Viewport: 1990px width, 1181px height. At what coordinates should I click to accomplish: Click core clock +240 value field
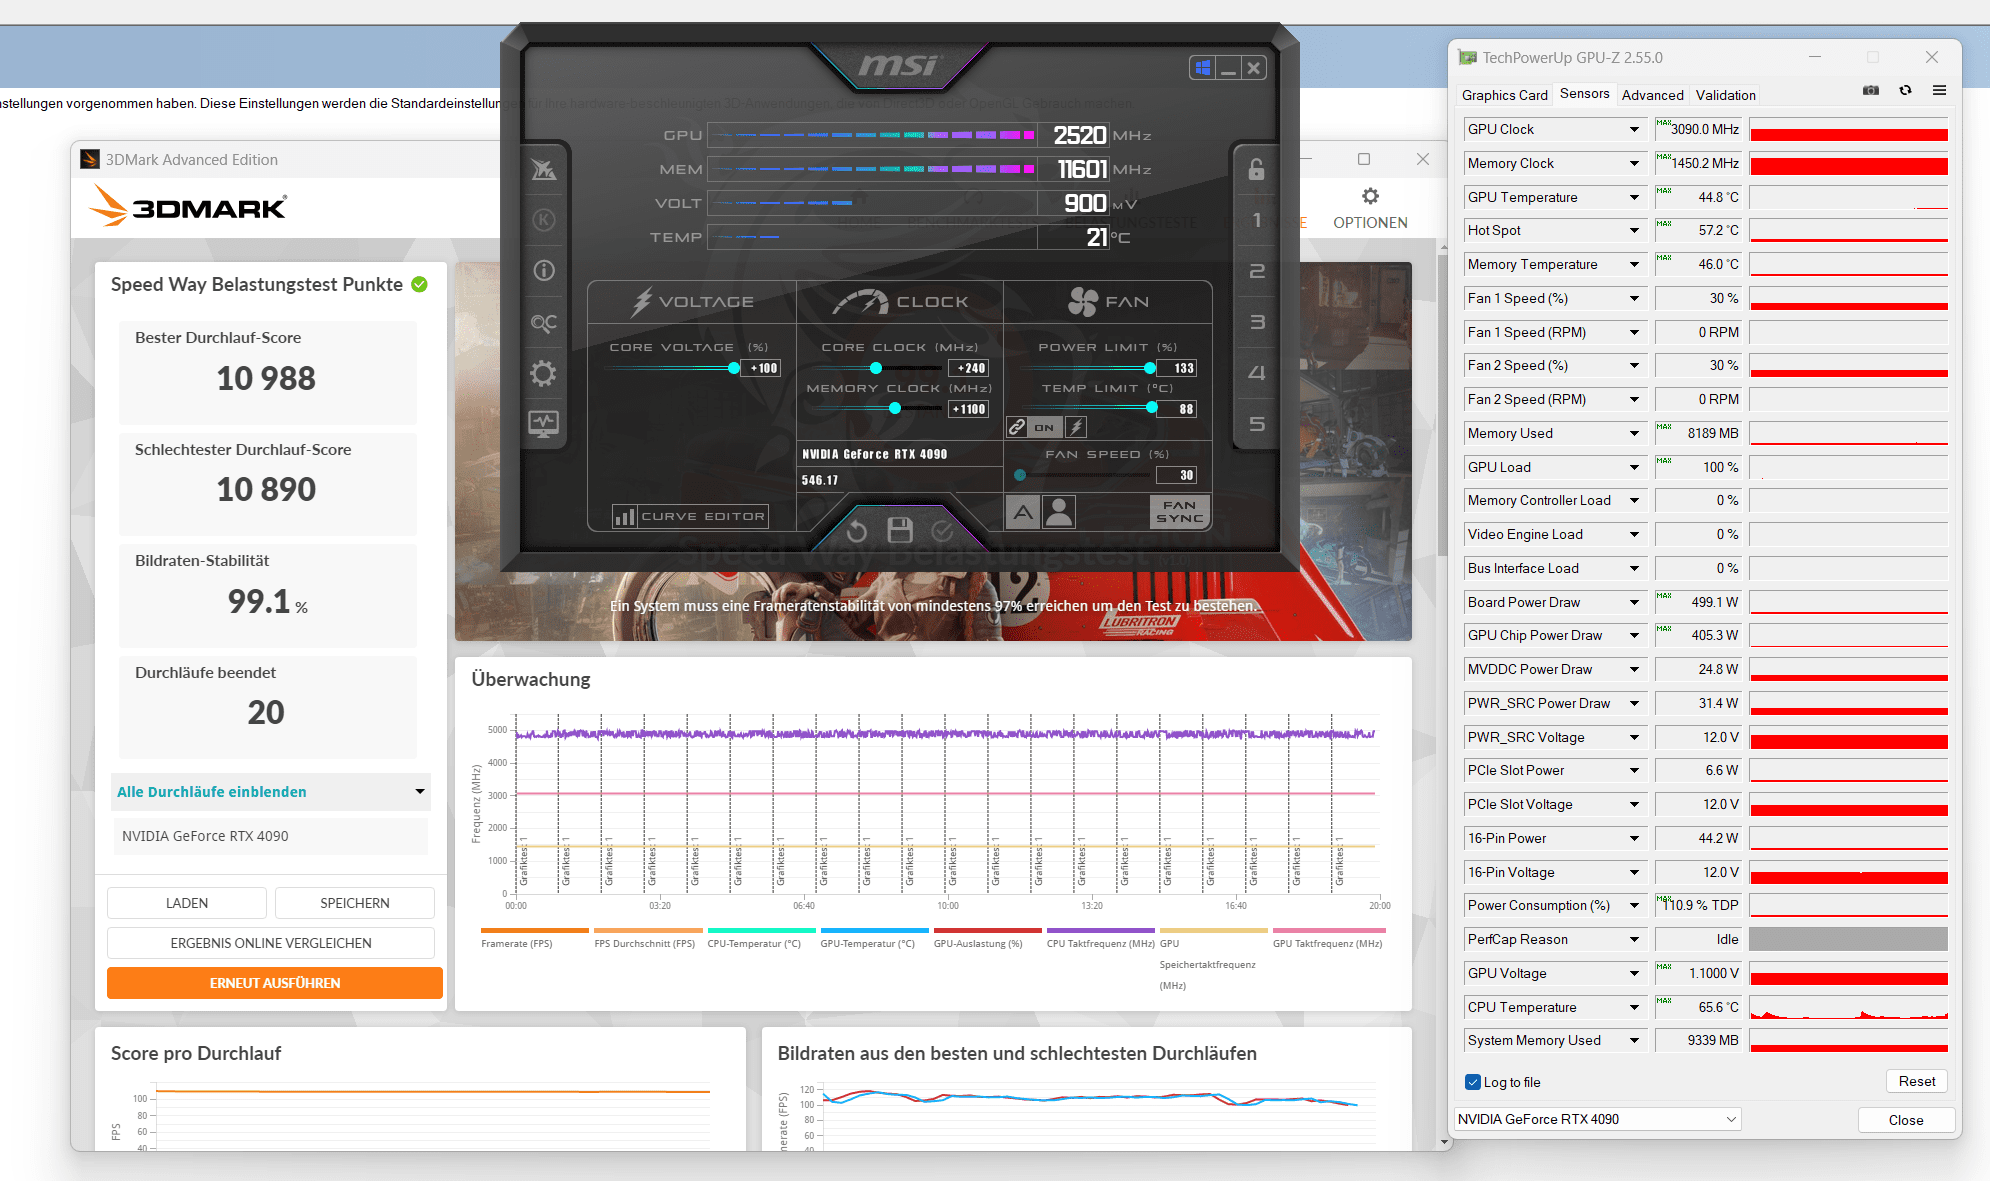[x=970, y=368]
